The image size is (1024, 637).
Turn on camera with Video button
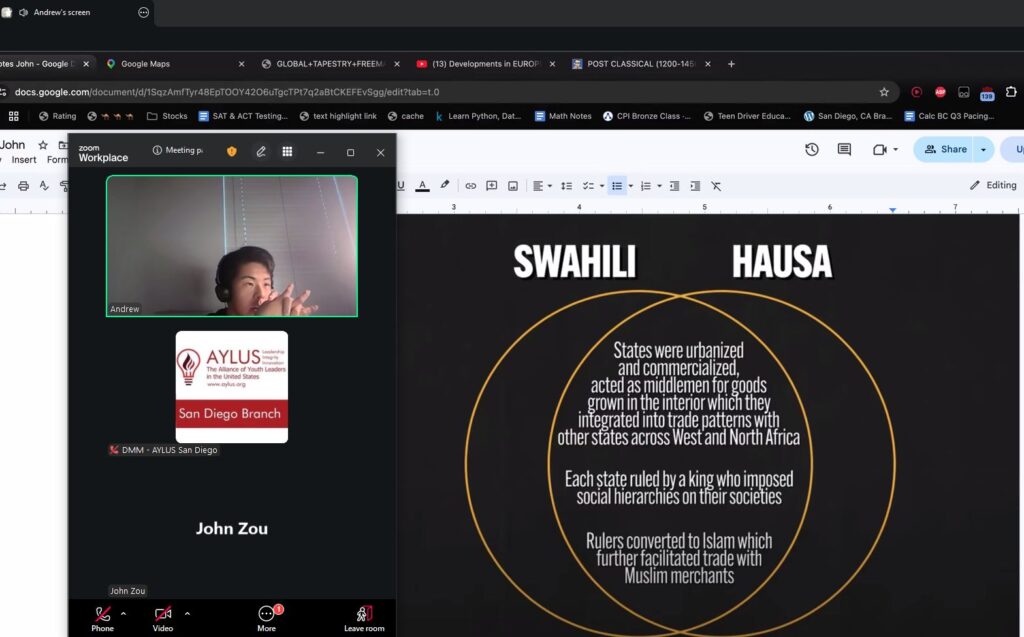point(162,618)
